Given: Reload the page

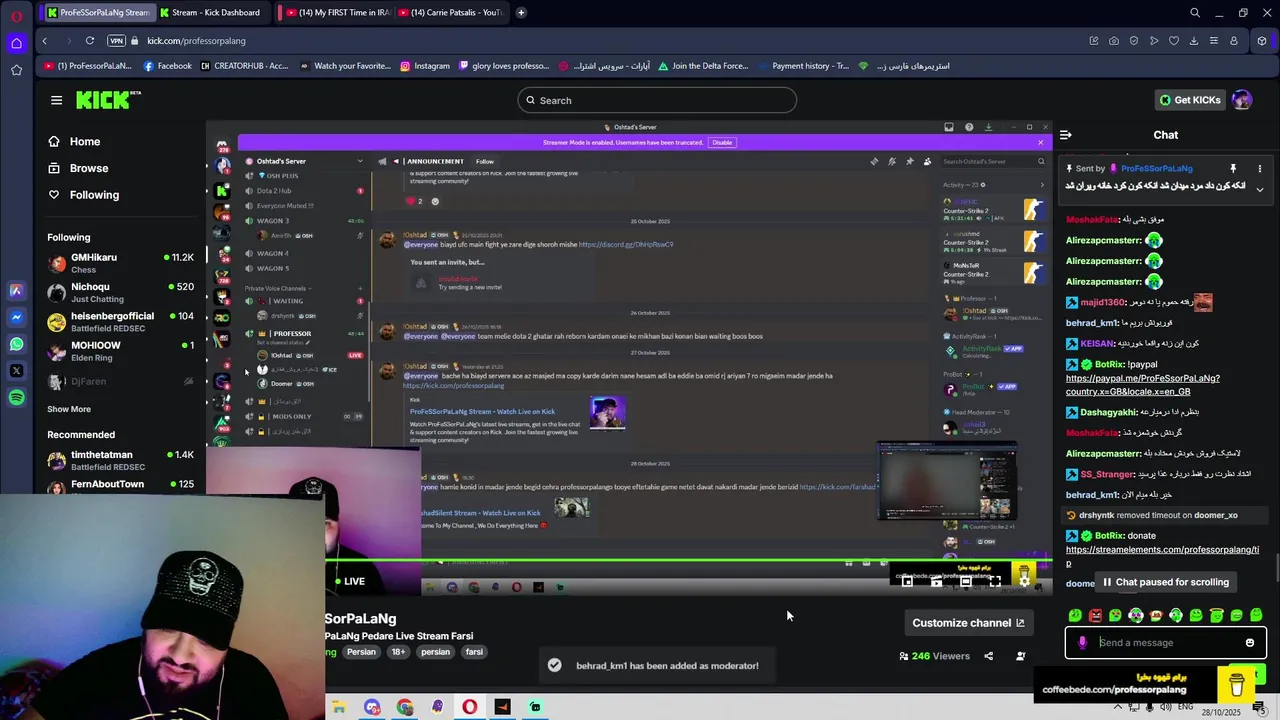Looking at the screenshot, I should 90,41.
